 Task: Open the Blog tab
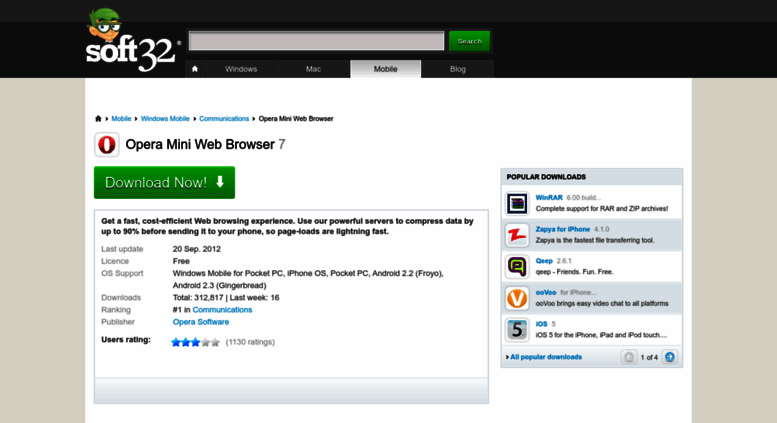(x=457, y=69)
